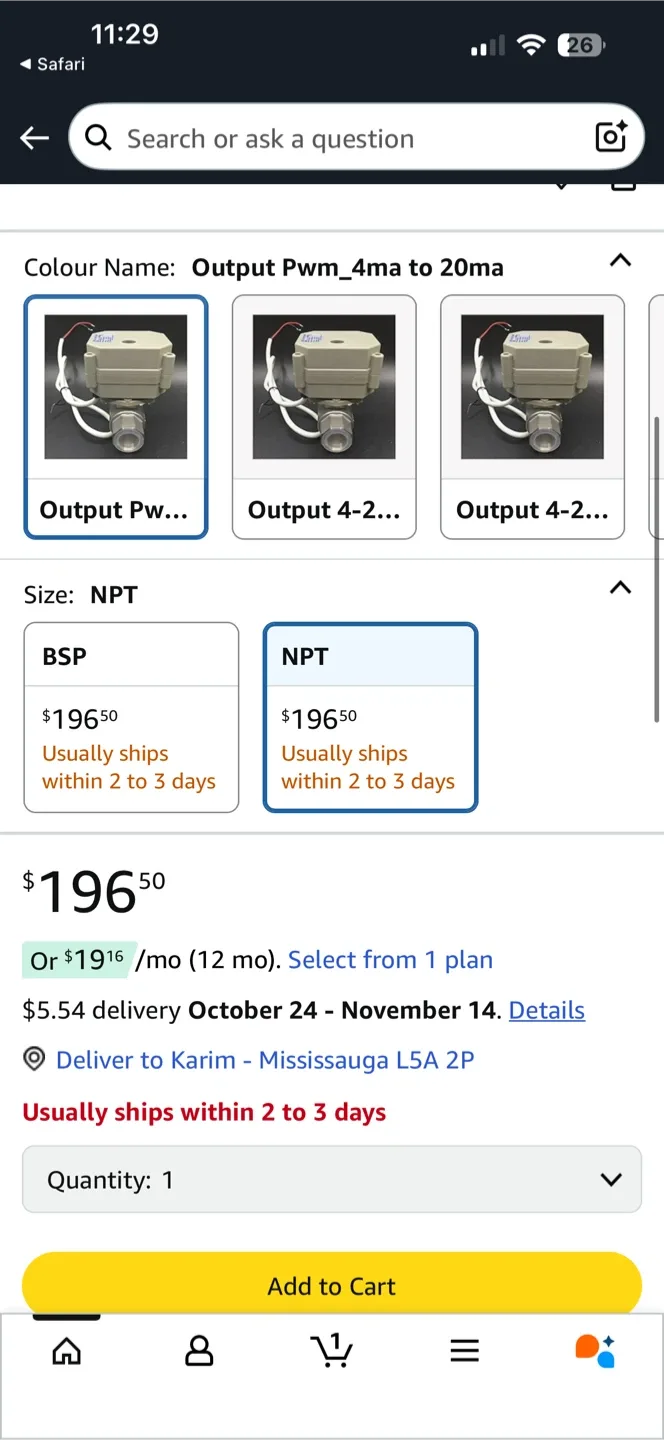The height and width of the screenshot is (1440, 664).
Task: Open camera lens search icon
Action: 610,137
